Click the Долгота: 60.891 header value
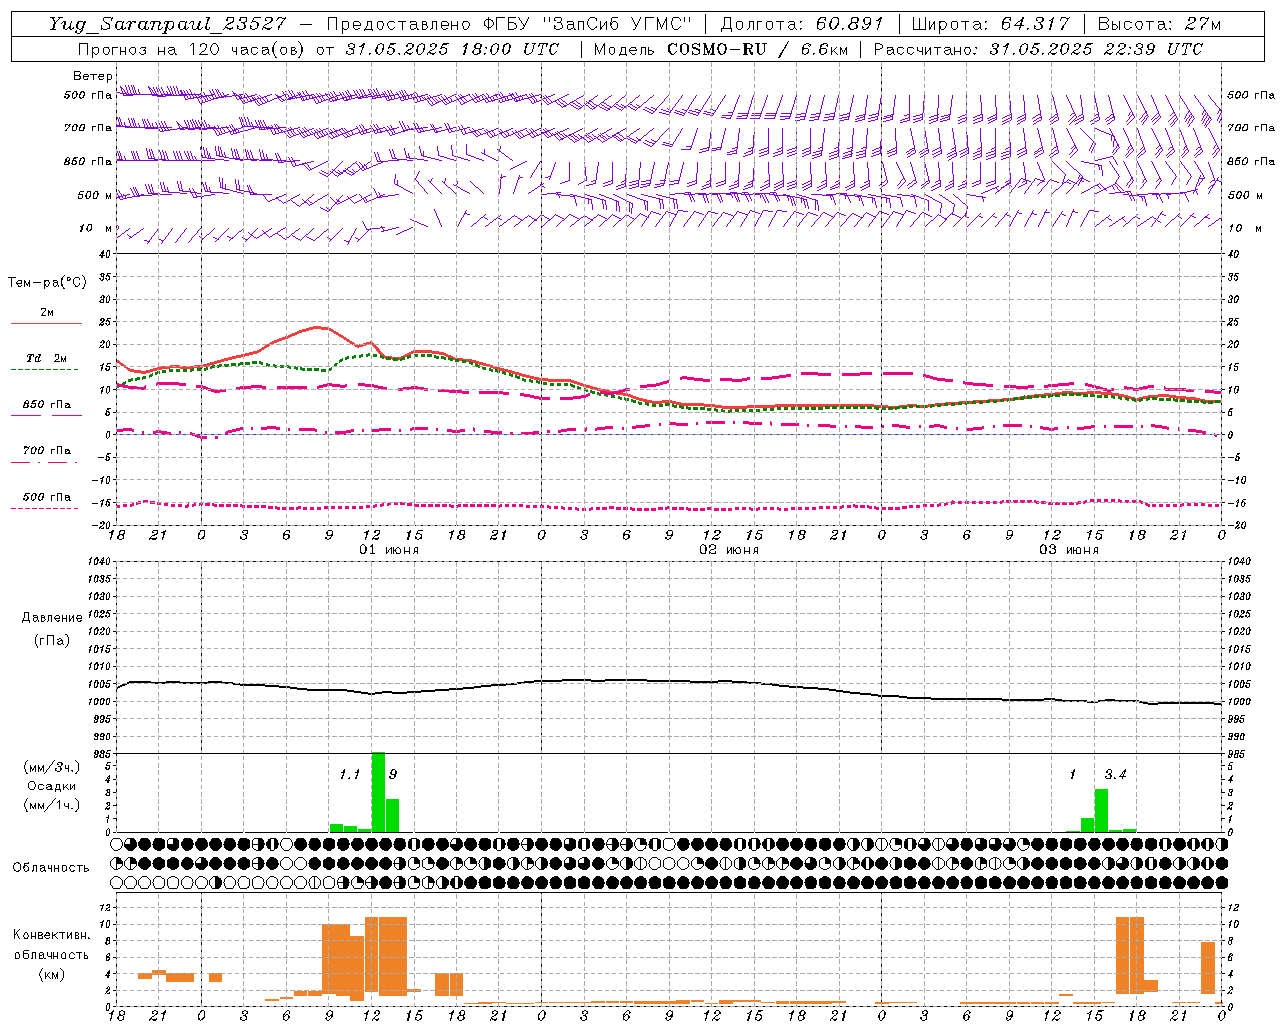This screenshot has height=1024, width=1280. [x=802, y=24]
